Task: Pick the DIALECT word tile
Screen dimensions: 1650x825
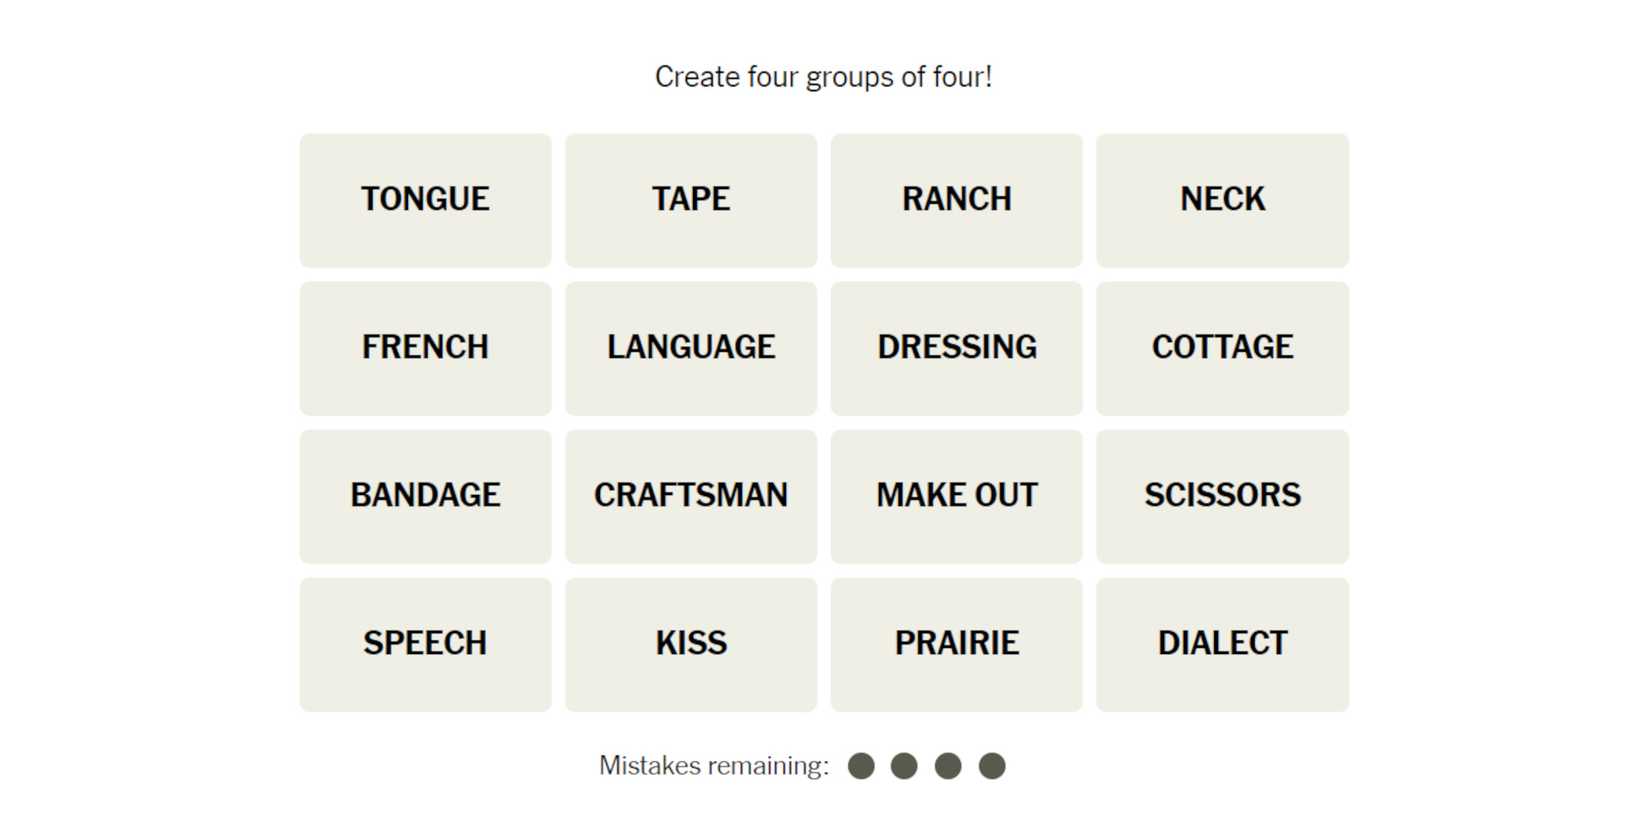Action: pos(1222,644)
